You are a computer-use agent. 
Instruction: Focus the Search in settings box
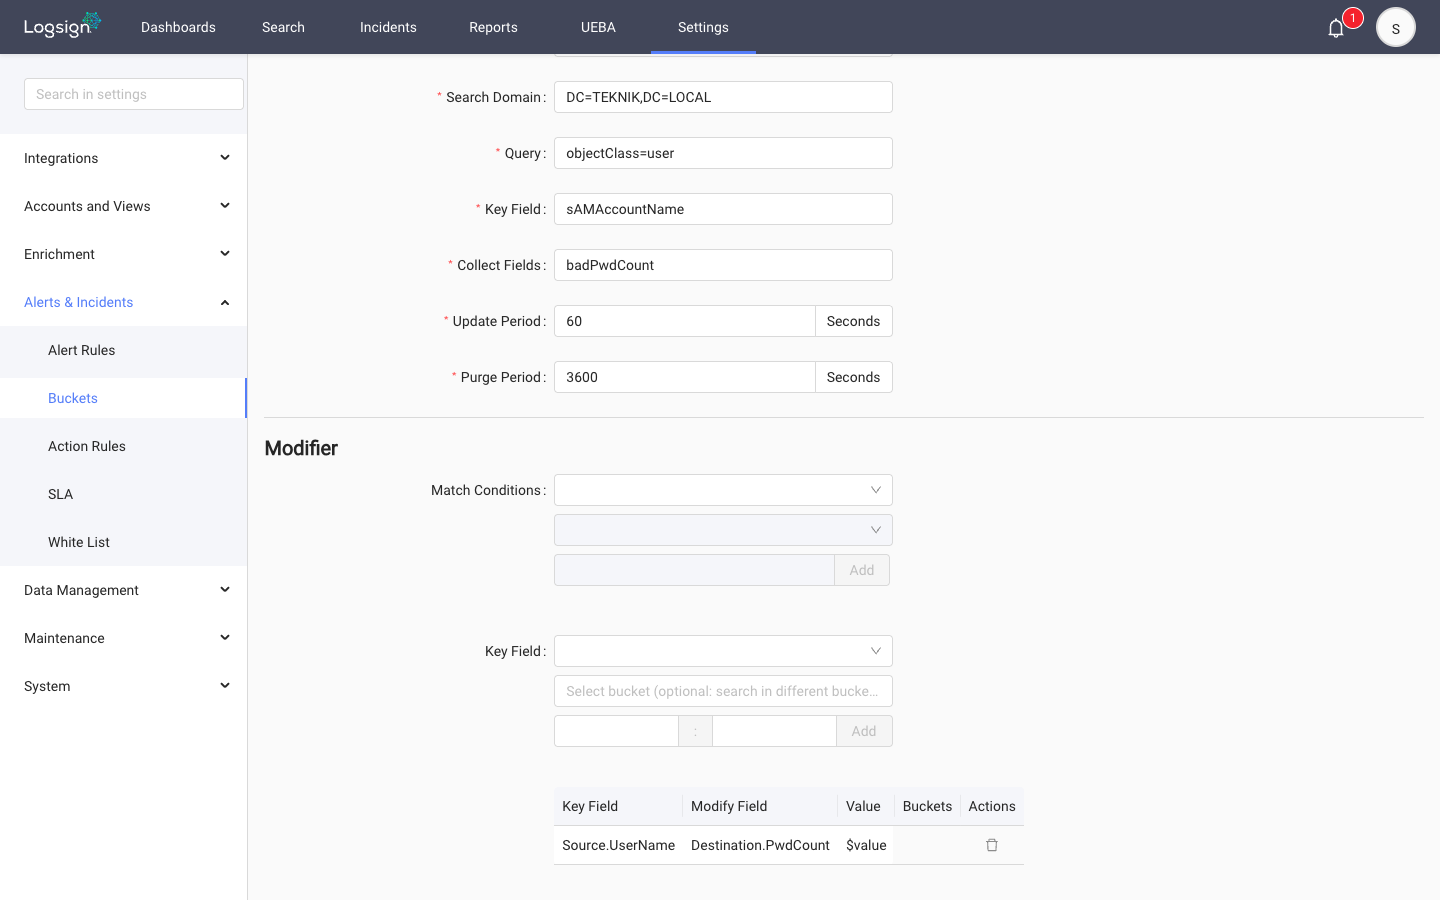tap(134, 94)
